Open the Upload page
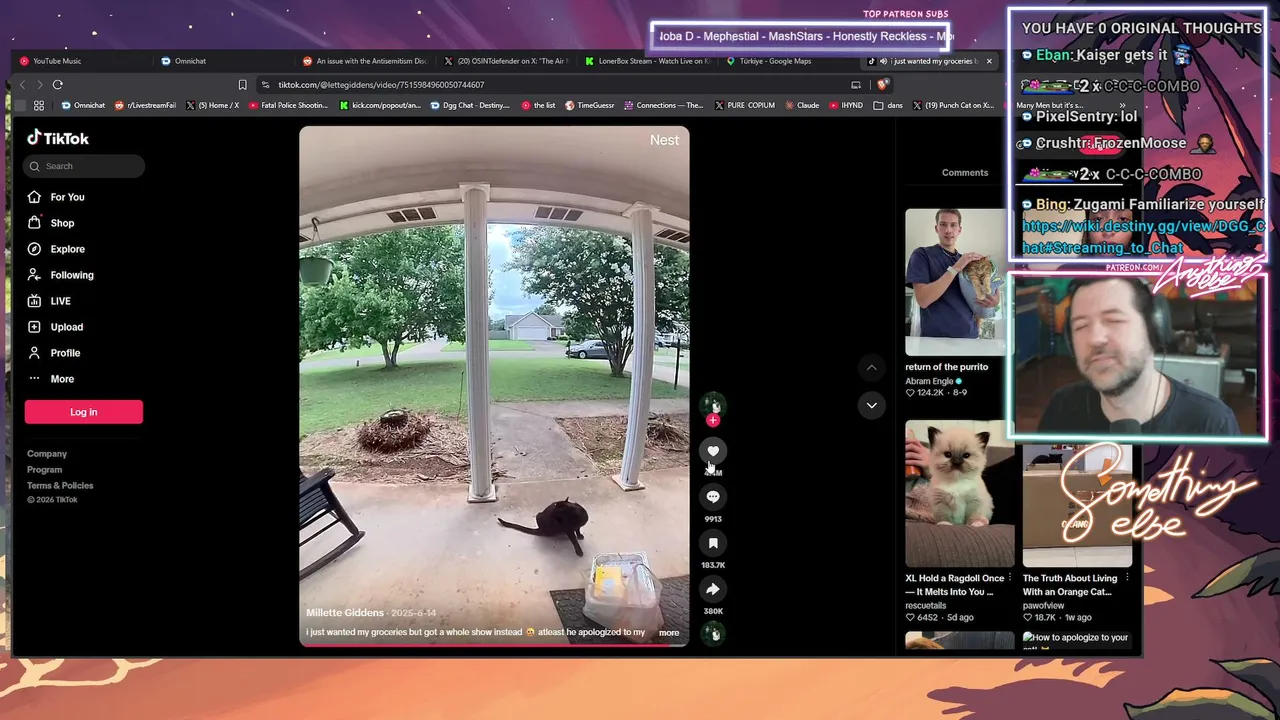This screenshot has height=720, width=1280. (x=67, y=327)
